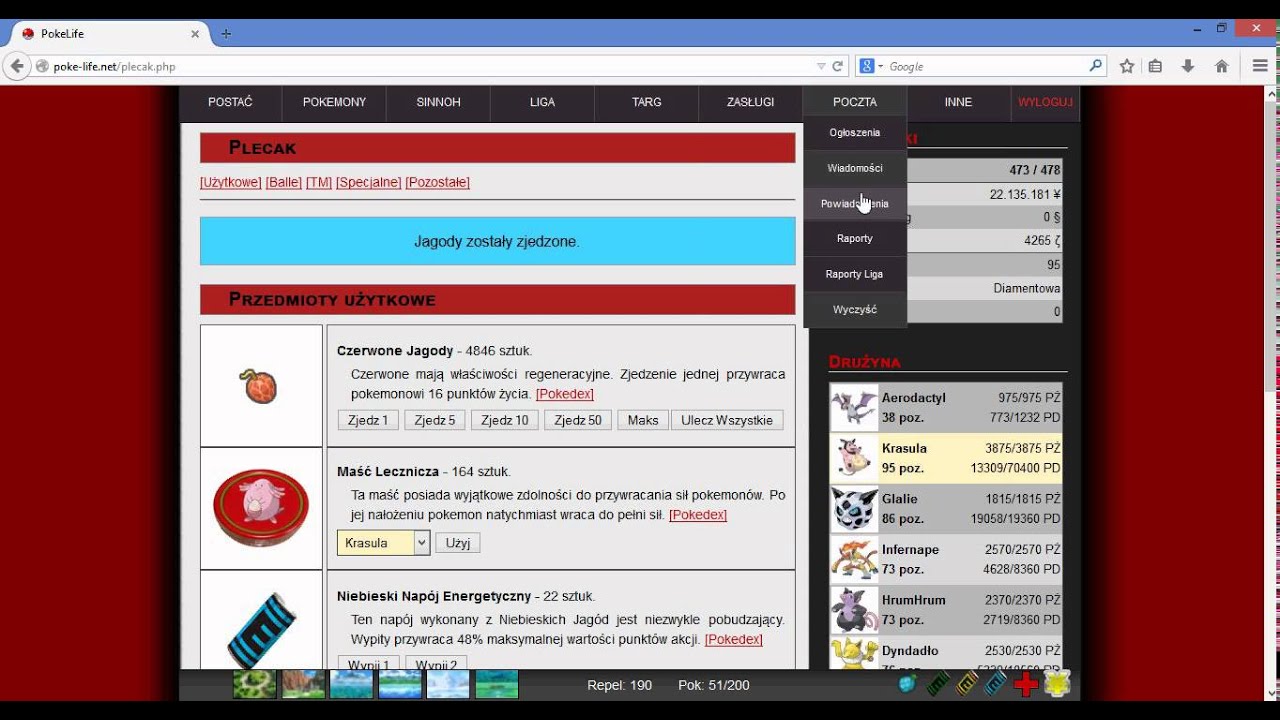Open a new browser tab
1280x720 pixels.
[226, 33]
